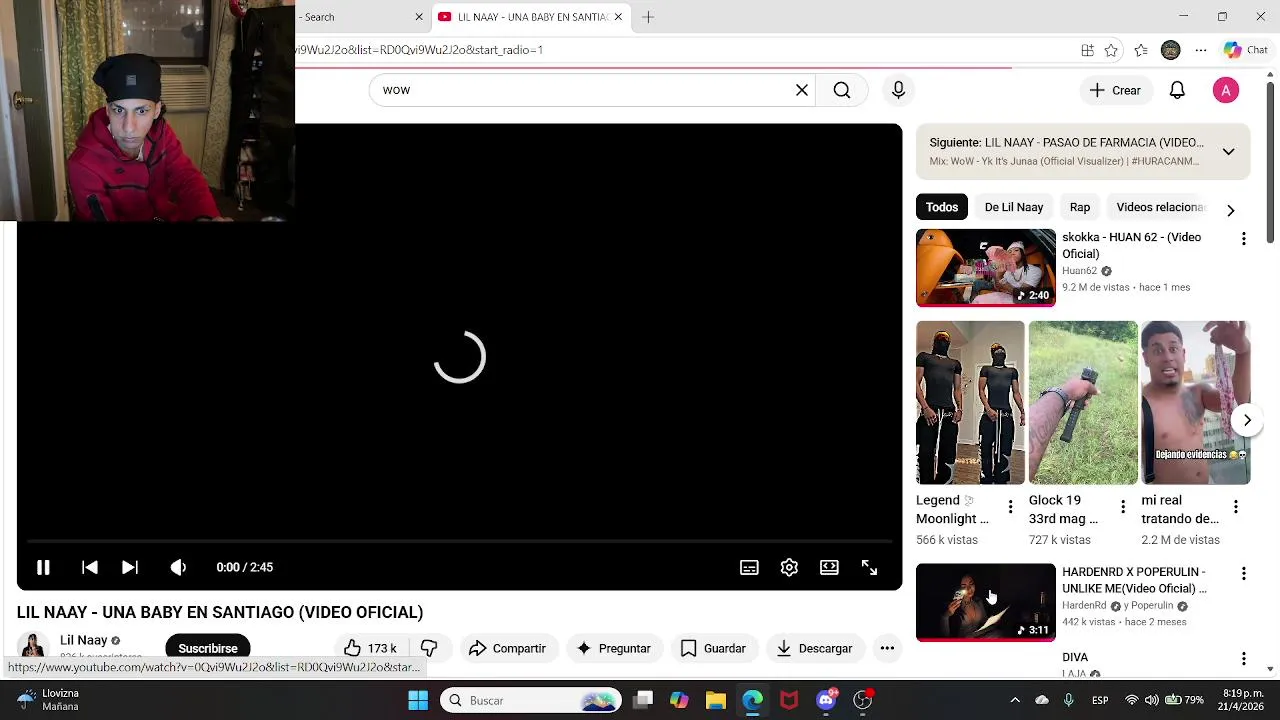Click the Crear button
1280x720 pixels.
tap(1115, 90)
